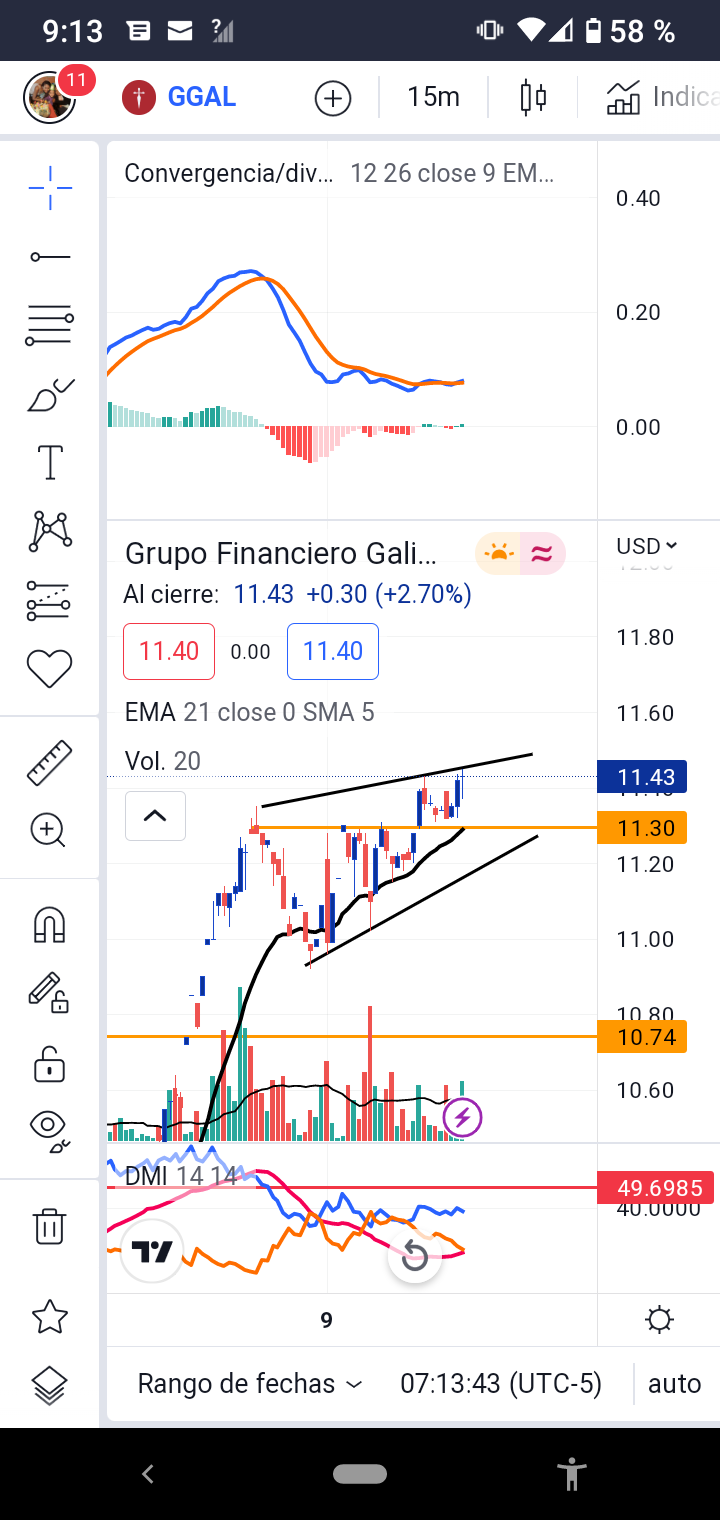Click the trash remove drawings icon

50,1225
